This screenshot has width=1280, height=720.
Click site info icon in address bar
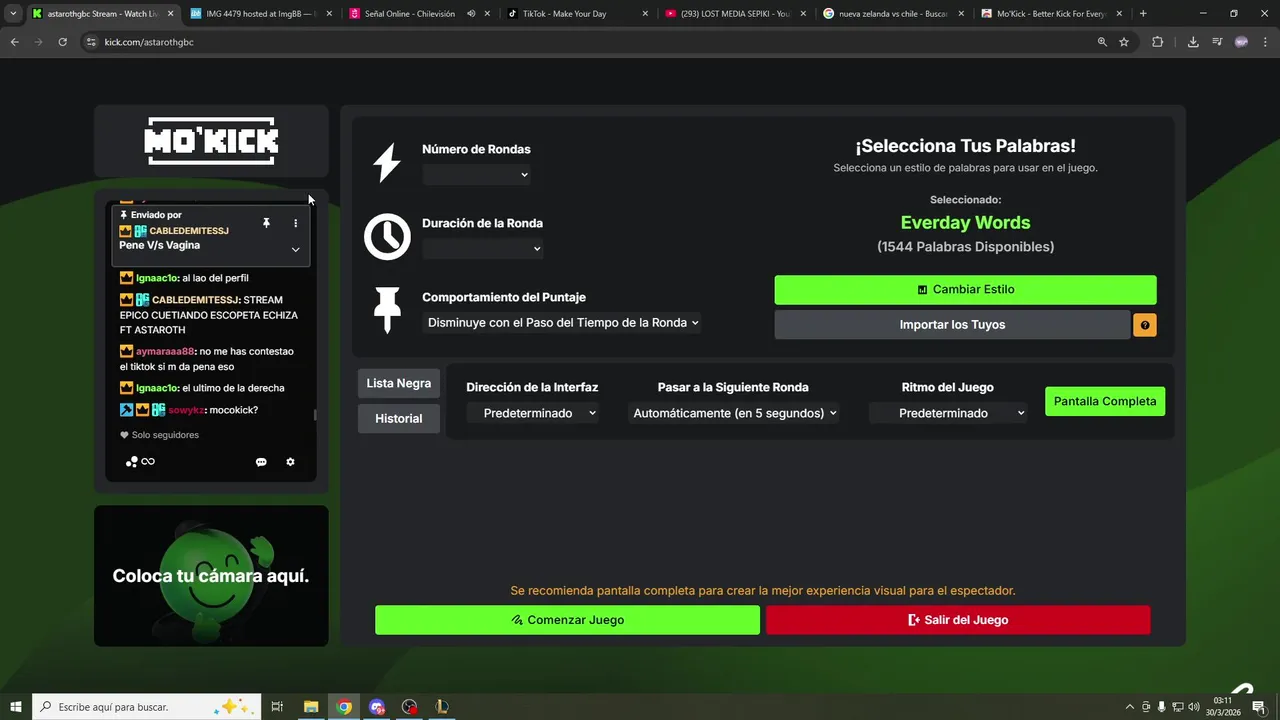coord(91,42)
